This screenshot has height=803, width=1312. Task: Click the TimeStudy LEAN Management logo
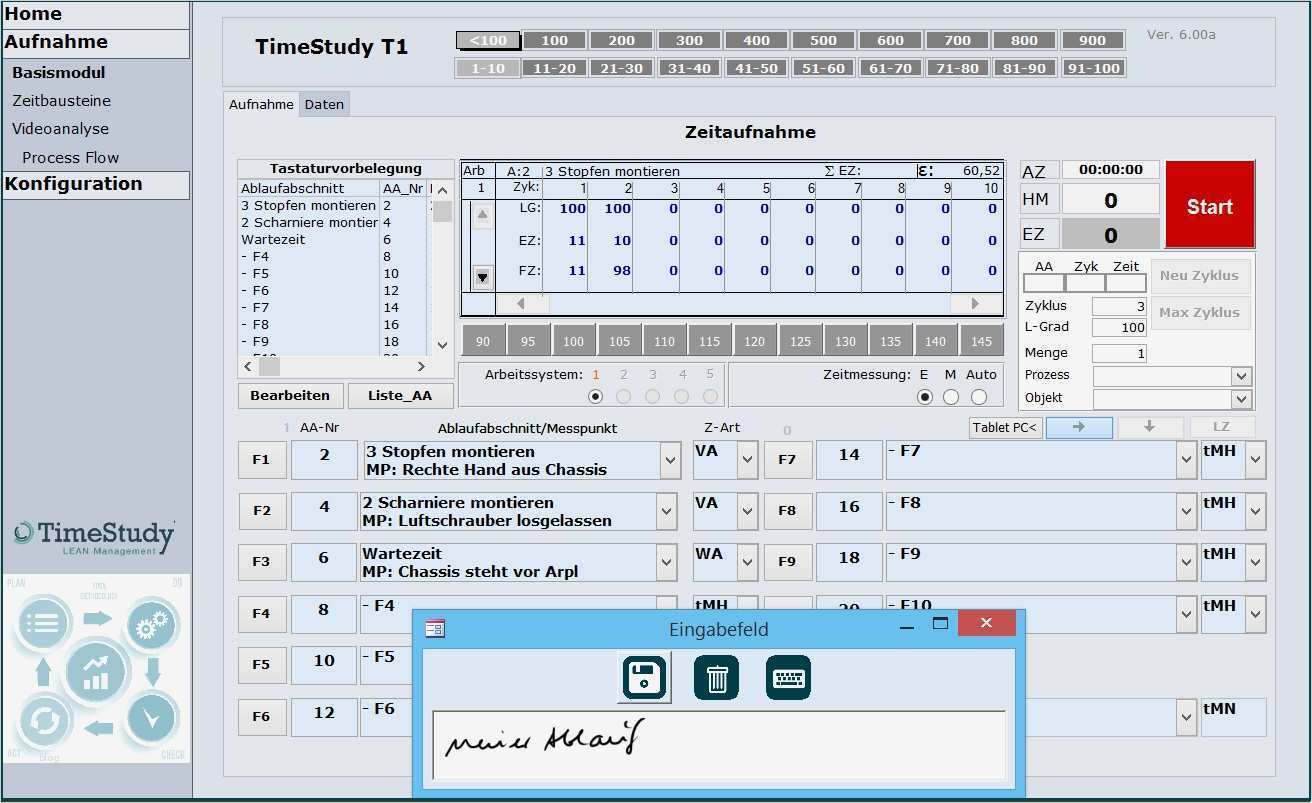(95, 537)
